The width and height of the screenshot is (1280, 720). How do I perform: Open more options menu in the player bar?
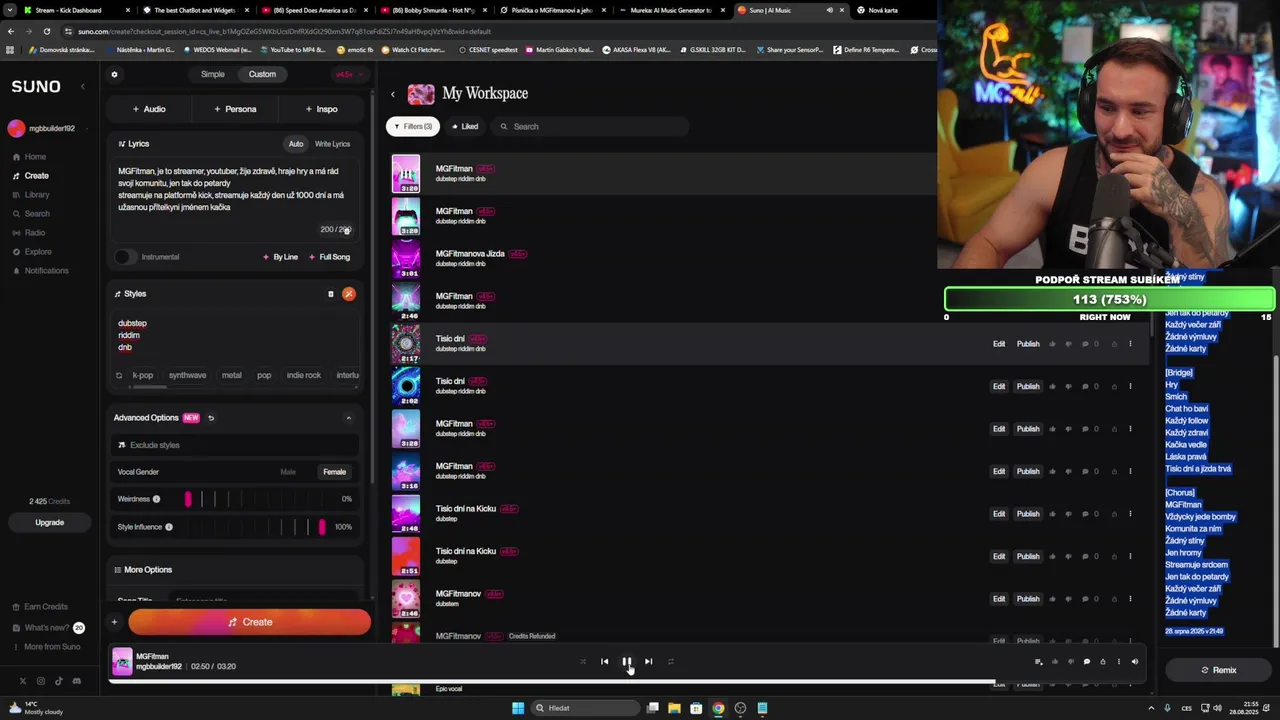tap(1118, 661)
